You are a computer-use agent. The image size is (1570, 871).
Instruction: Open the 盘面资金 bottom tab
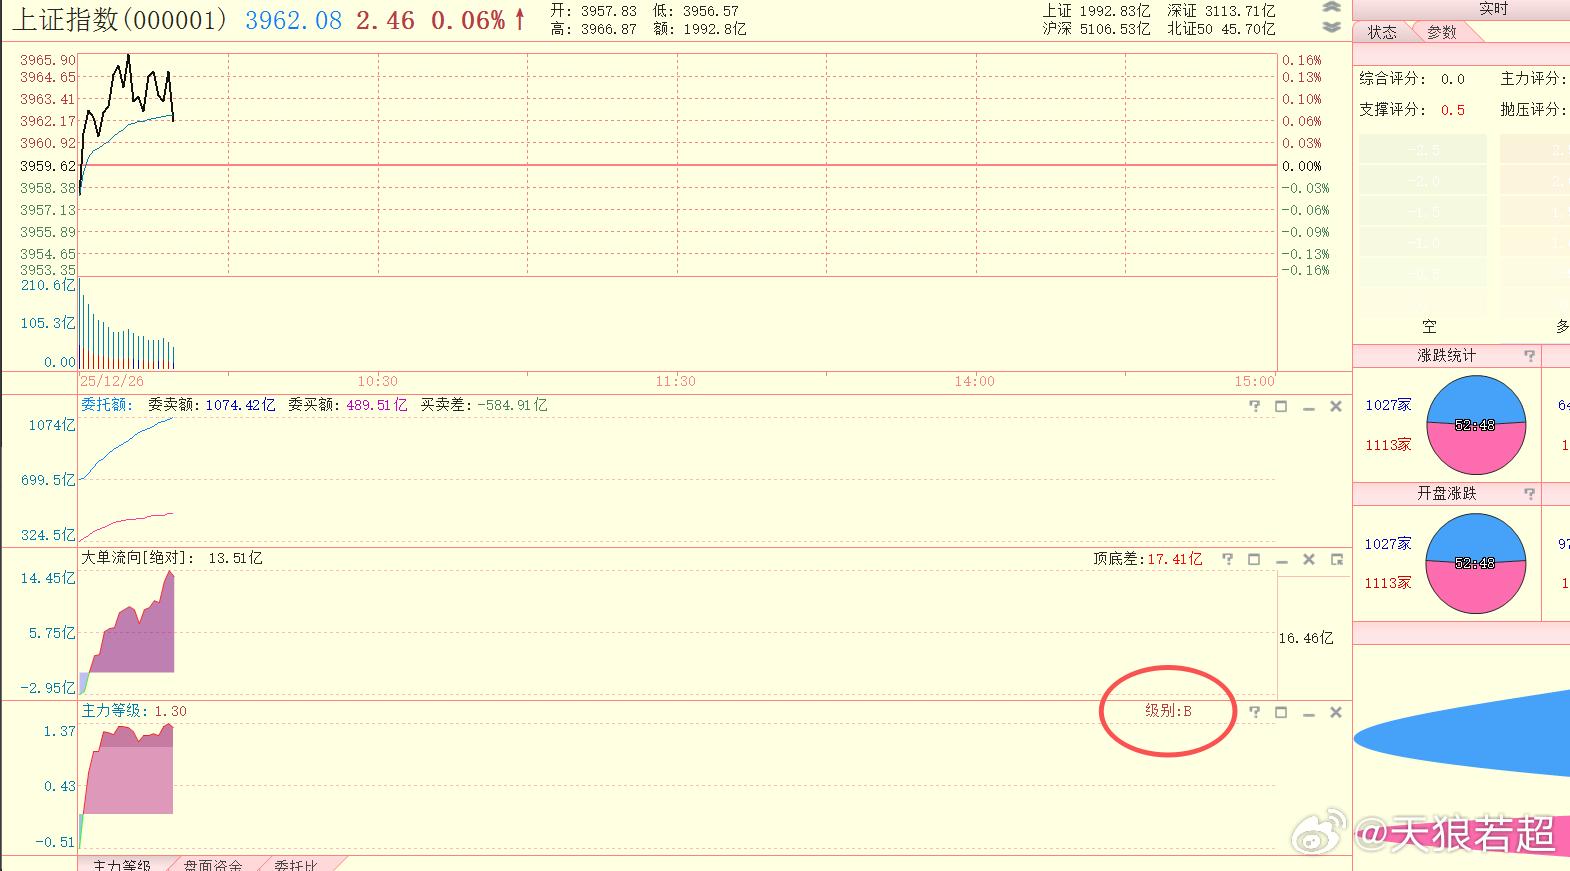[212, 864]
